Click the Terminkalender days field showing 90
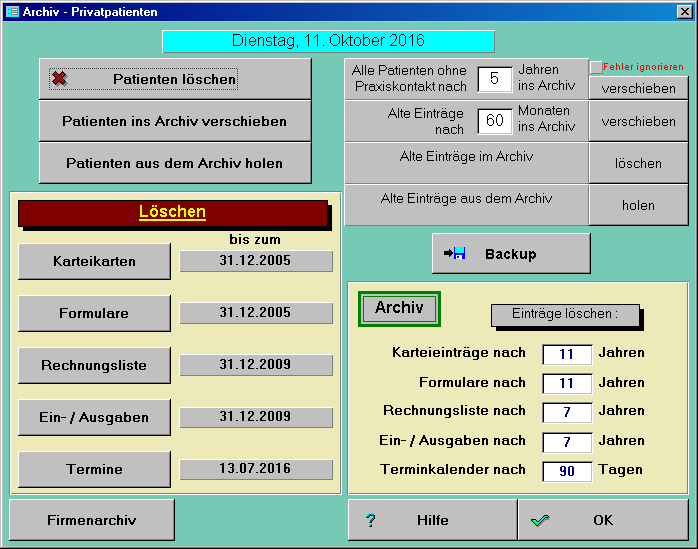The image size is (698, 549). (x=567, y=471)
